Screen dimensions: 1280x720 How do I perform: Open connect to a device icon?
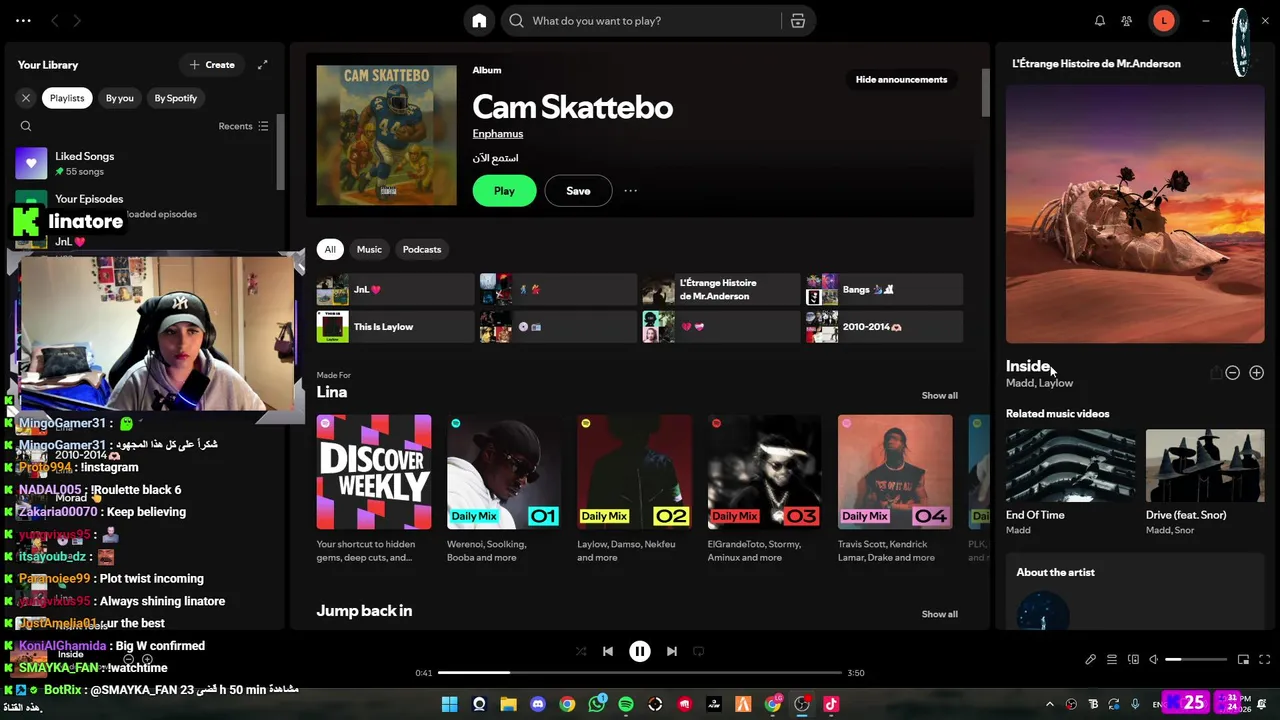(1133, 660)
